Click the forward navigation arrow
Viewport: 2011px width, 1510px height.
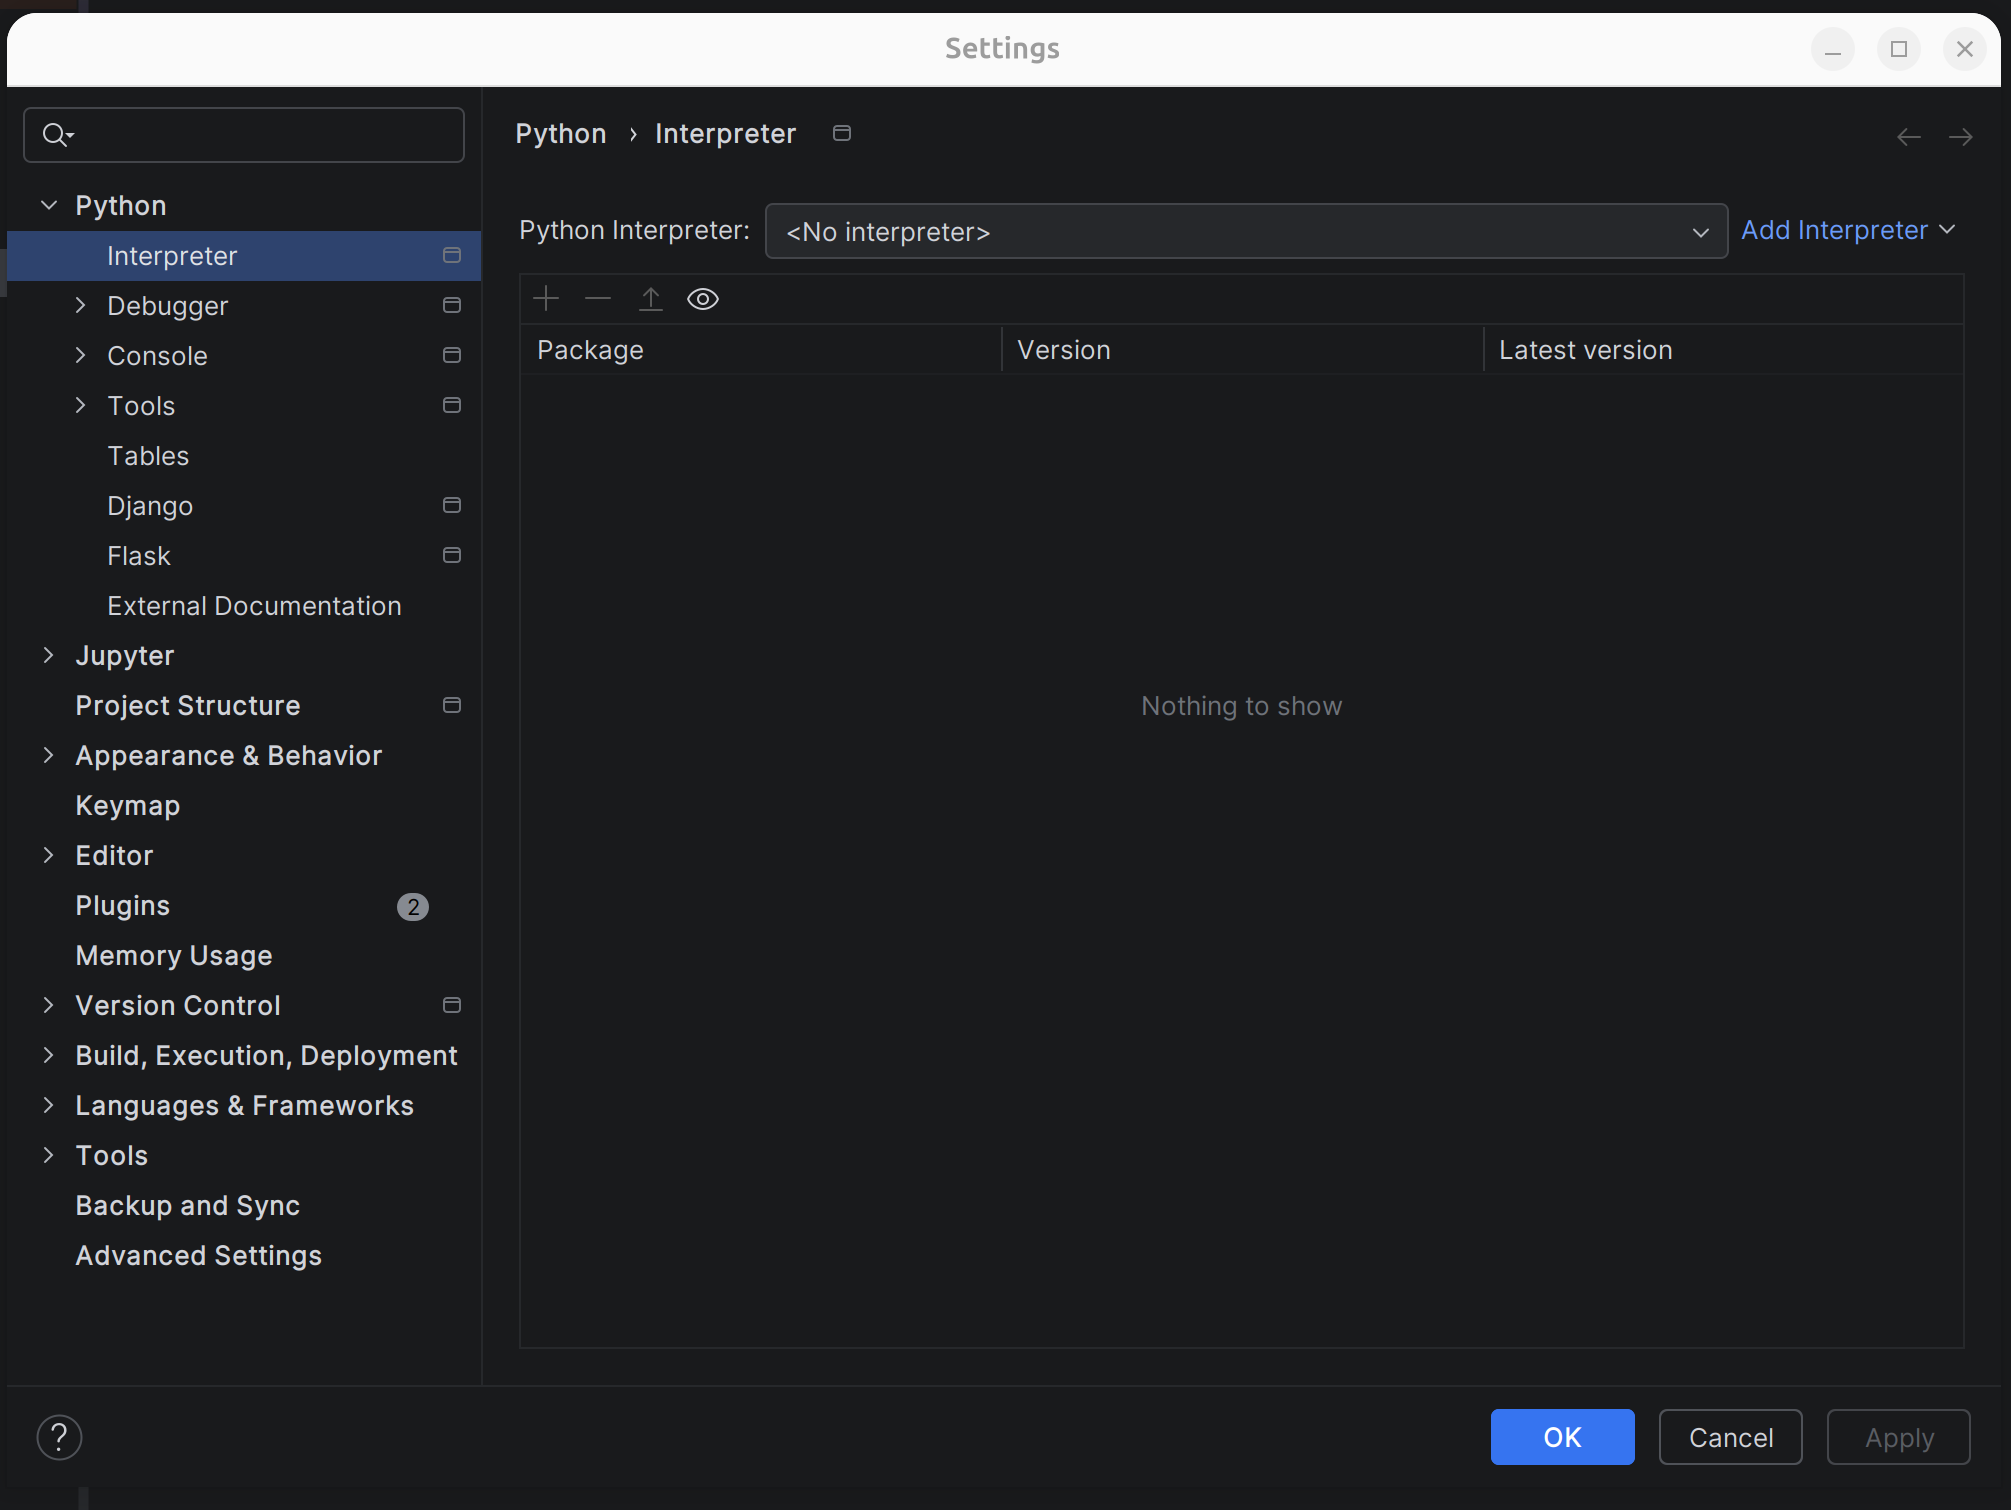[1961, 136]
